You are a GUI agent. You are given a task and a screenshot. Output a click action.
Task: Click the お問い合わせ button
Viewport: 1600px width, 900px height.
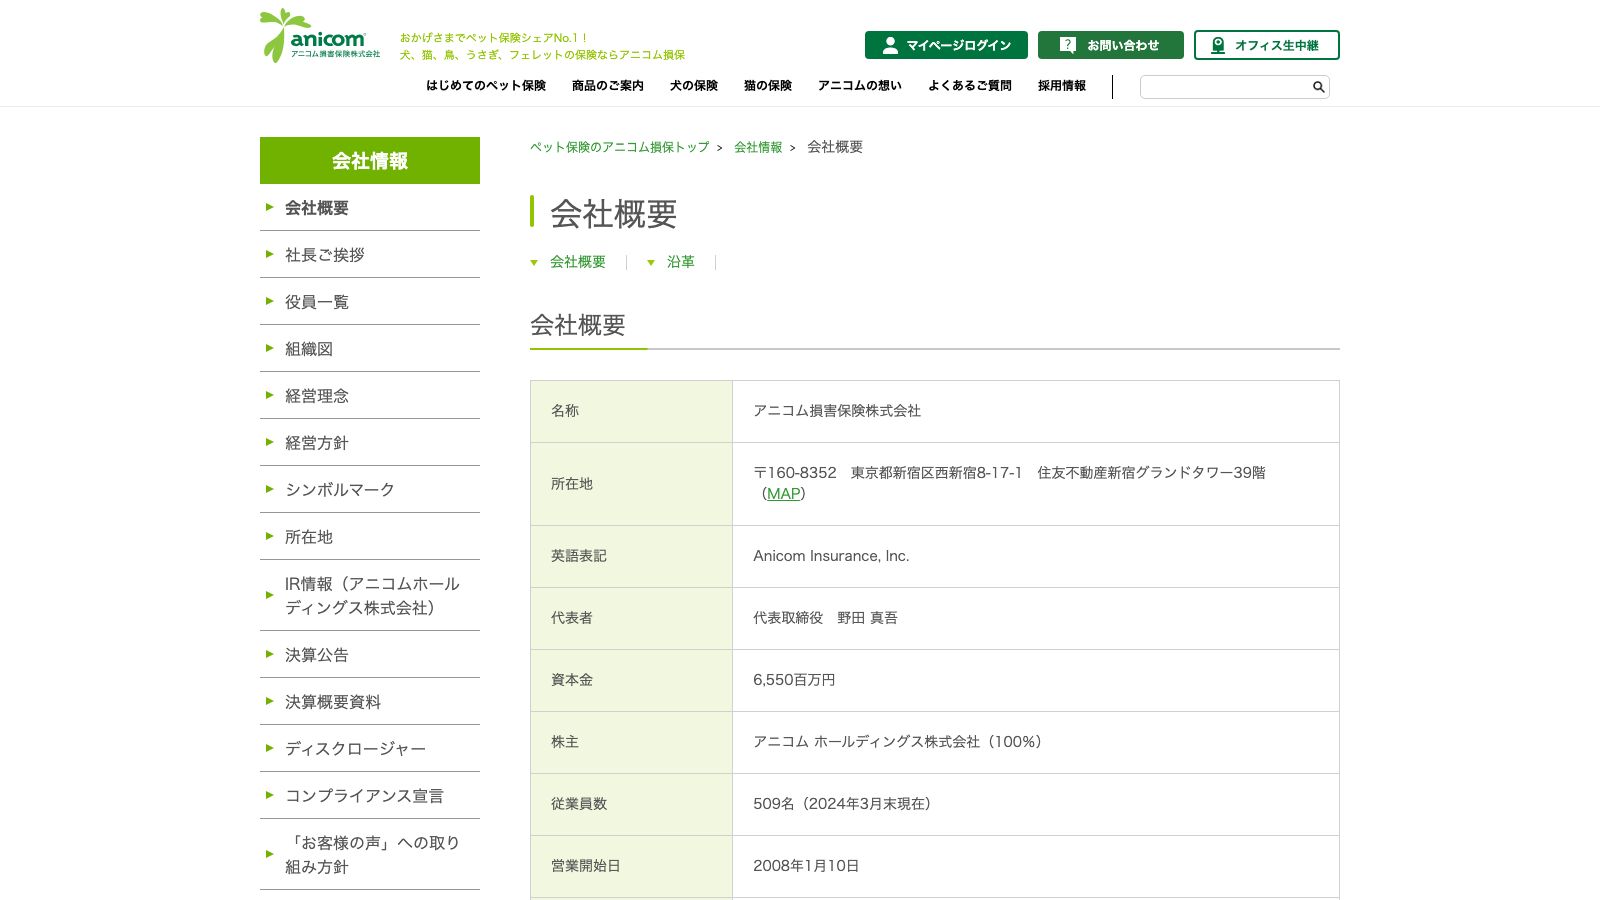[x=1111, y=45]
